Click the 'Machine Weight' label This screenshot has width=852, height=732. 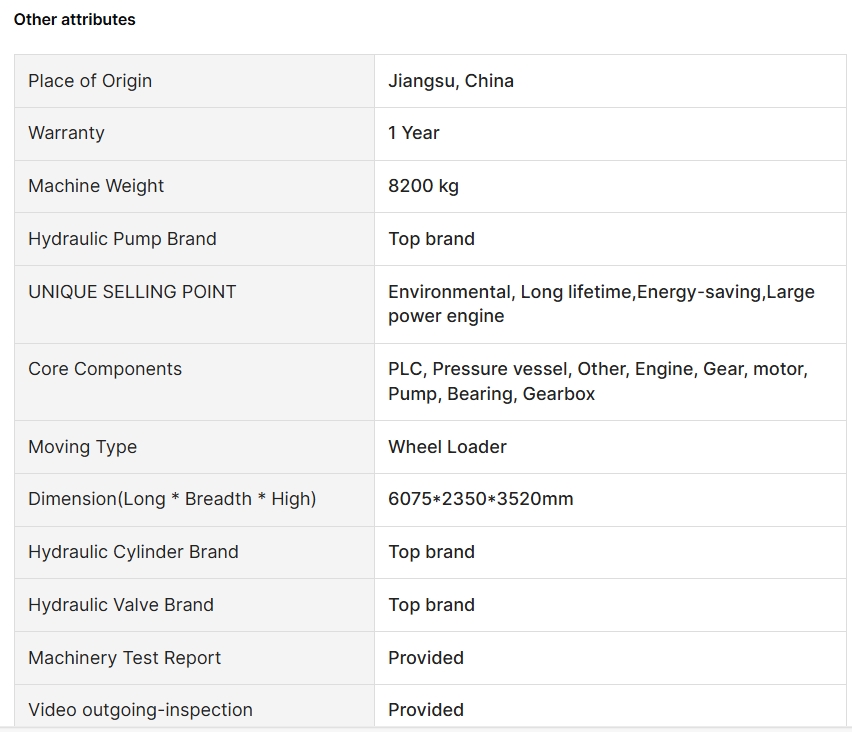(x=96, y=186)
